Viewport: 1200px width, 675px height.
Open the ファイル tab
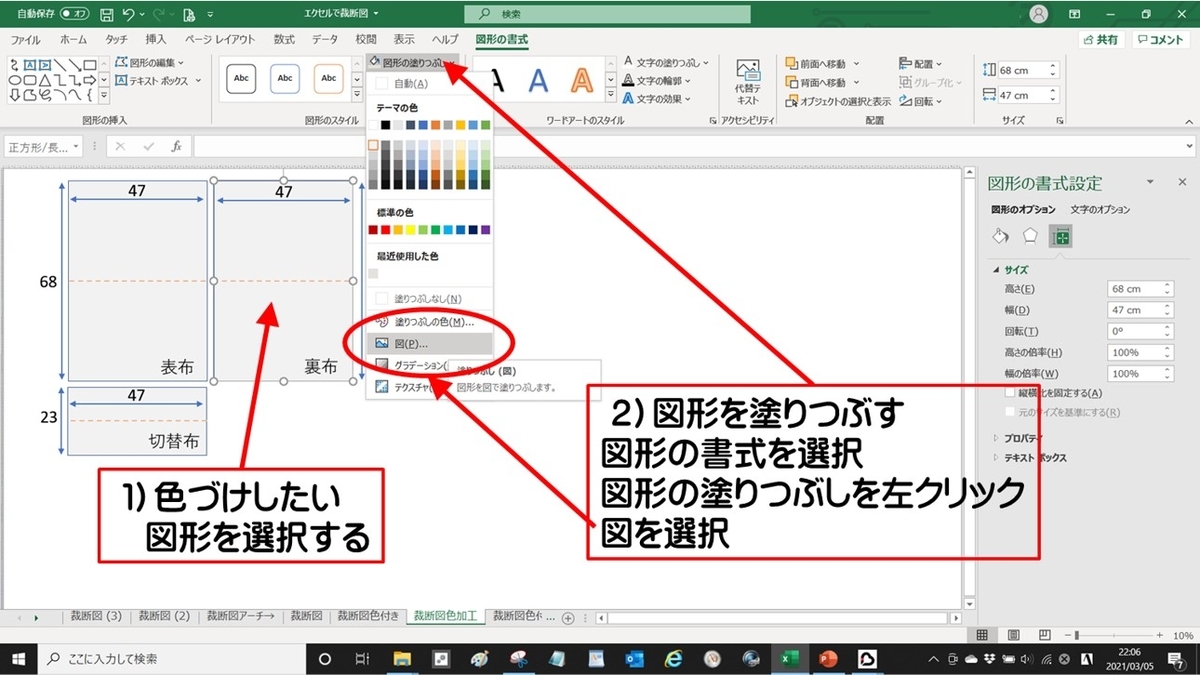click(x=25, y=40)
